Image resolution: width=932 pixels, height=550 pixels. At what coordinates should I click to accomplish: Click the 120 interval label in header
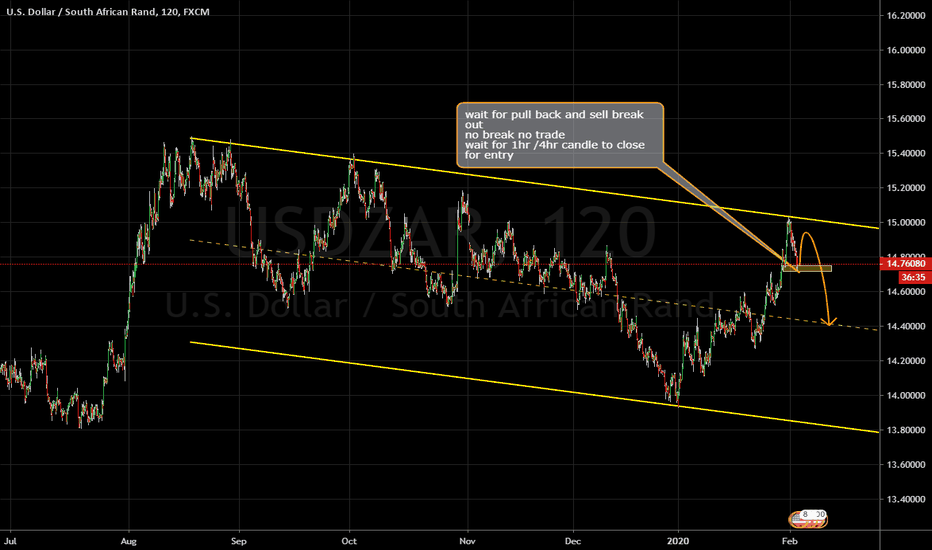tap(169, 12)
